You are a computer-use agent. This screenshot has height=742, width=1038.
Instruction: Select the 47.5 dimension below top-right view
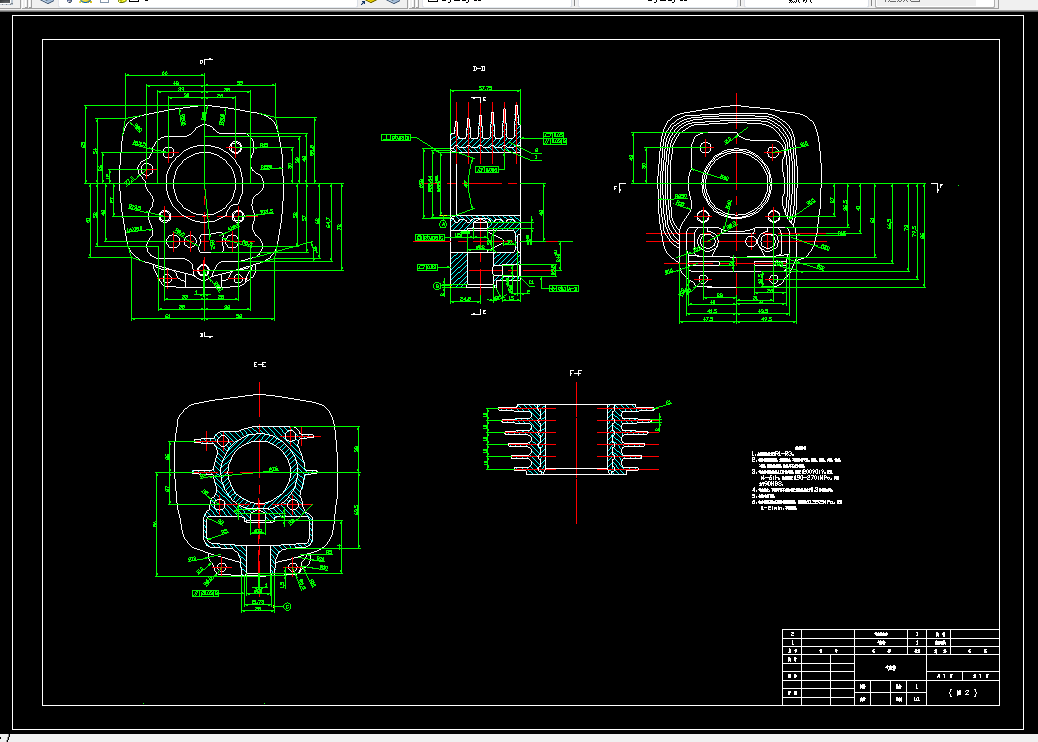pyautogui.click(x=708, y=319)
